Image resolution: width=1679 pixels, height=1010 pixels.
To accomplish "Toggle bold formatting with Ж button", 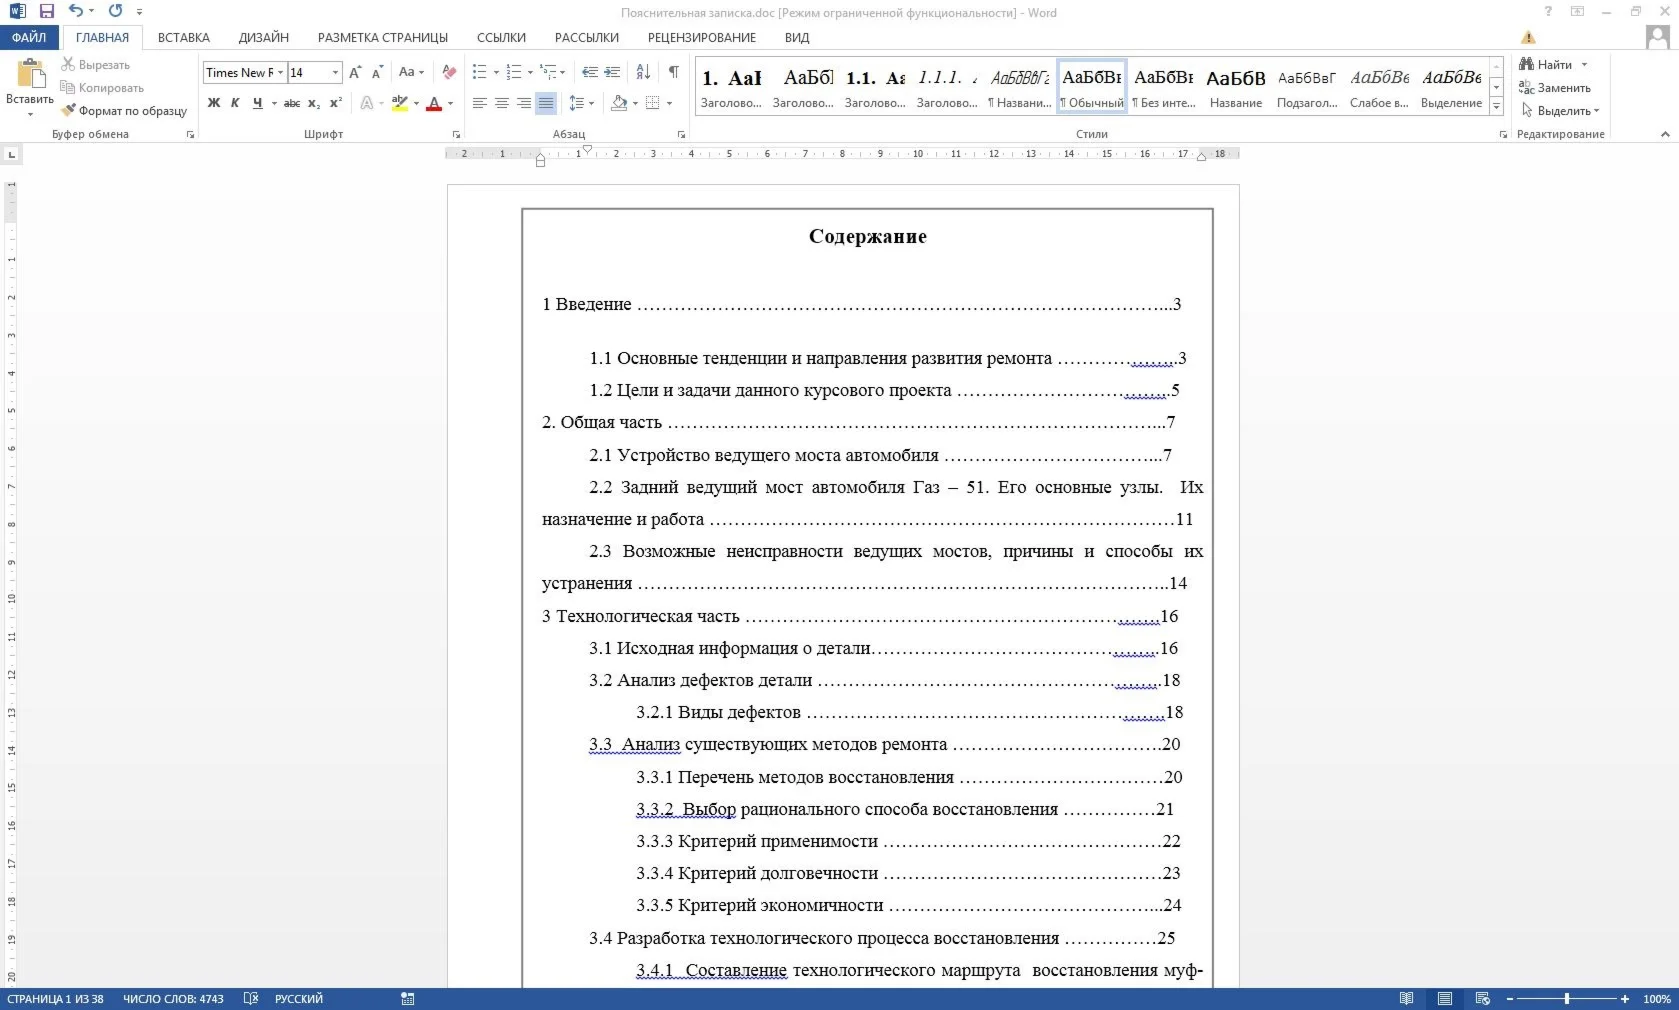I will coord(214,103).
